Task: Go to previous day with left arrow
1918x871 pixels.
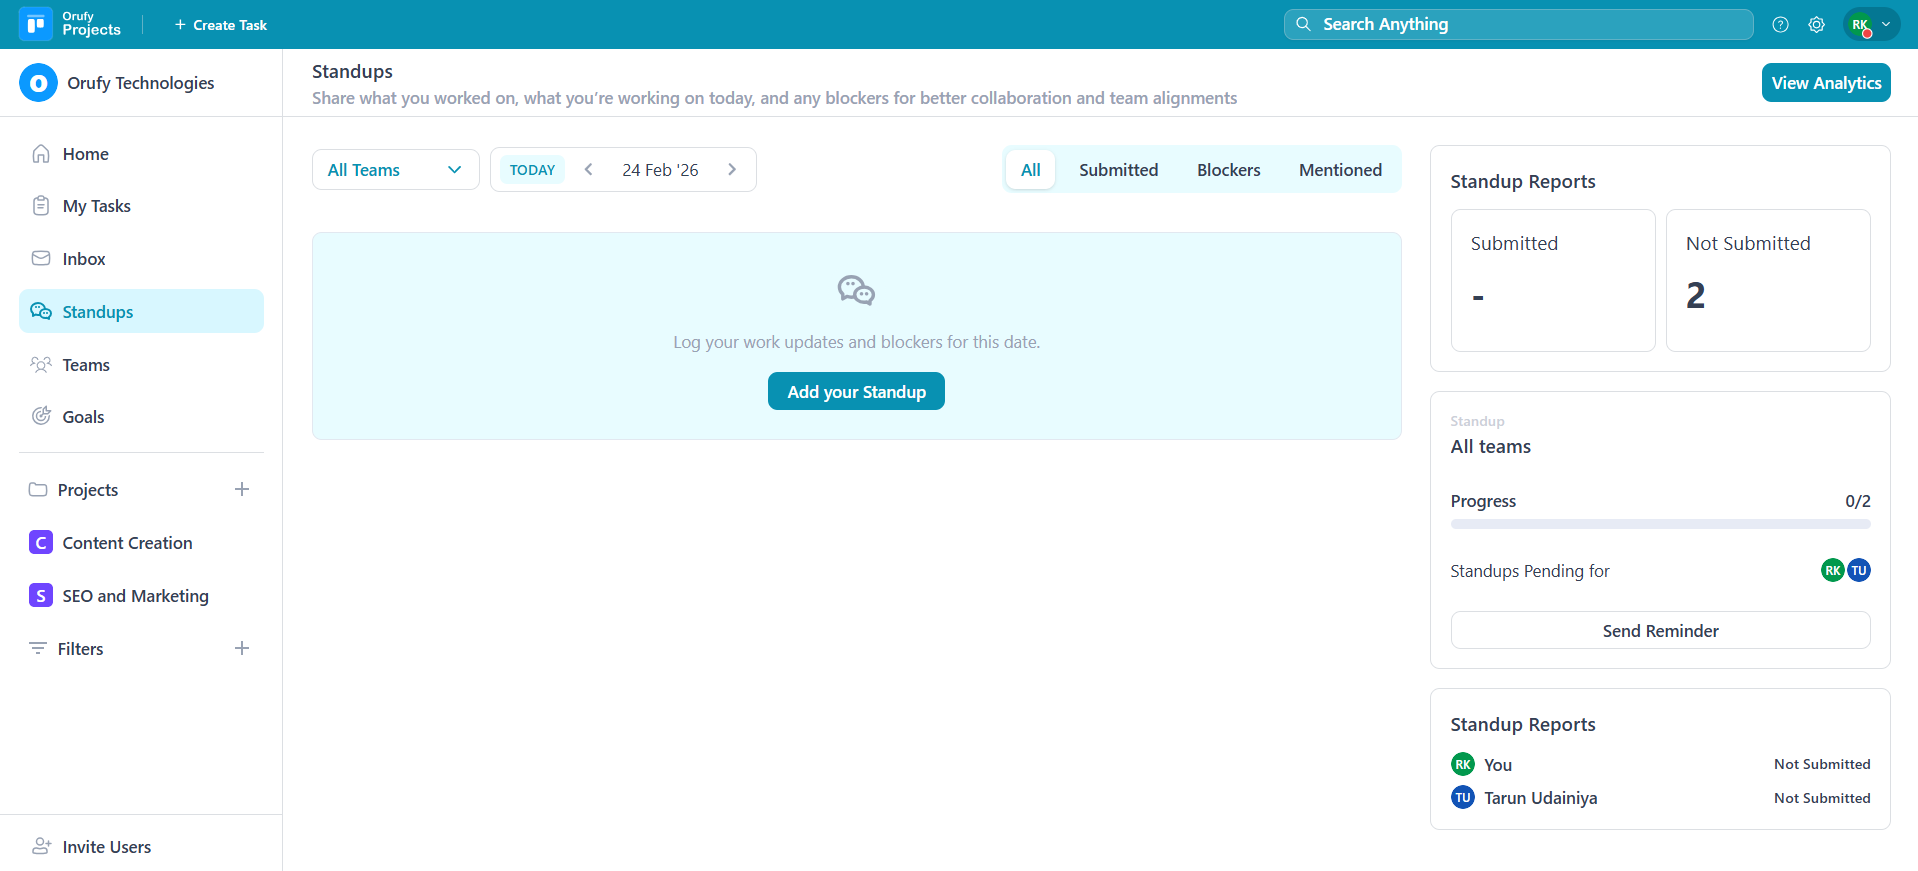Action: pos(589,170)
